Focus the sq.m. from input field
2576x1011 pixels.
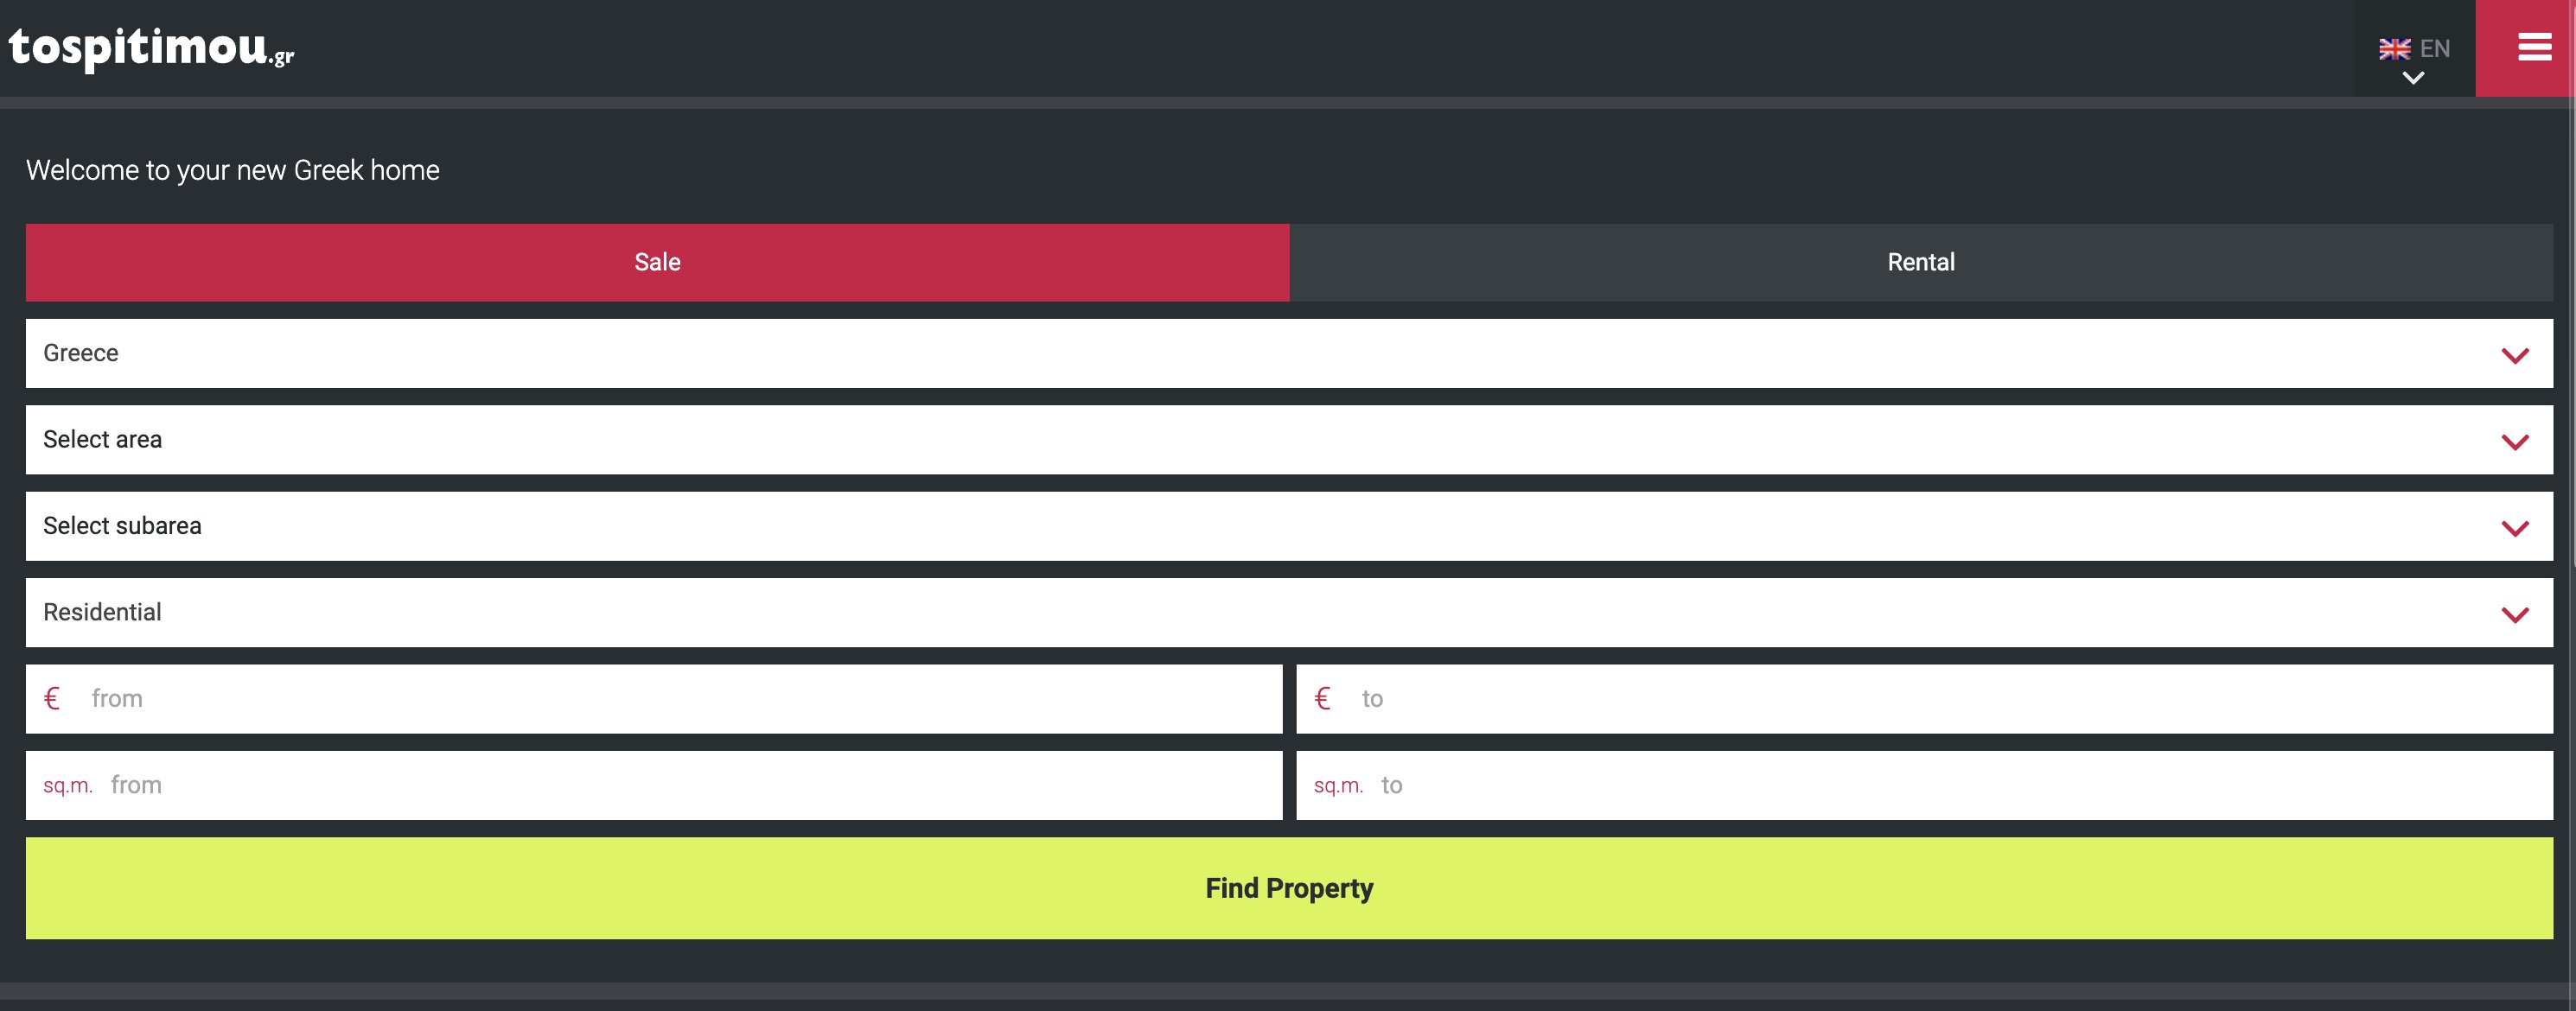(x=690, y=785)
